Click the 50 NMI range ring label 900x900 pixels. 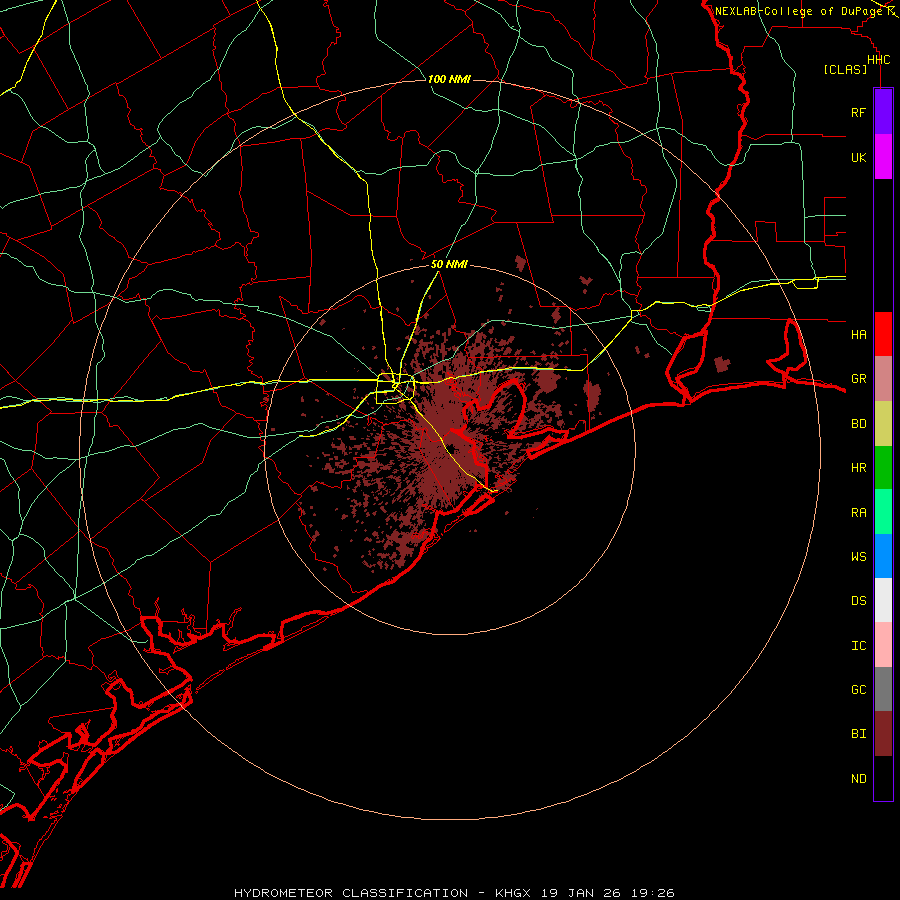pos(449,264)
